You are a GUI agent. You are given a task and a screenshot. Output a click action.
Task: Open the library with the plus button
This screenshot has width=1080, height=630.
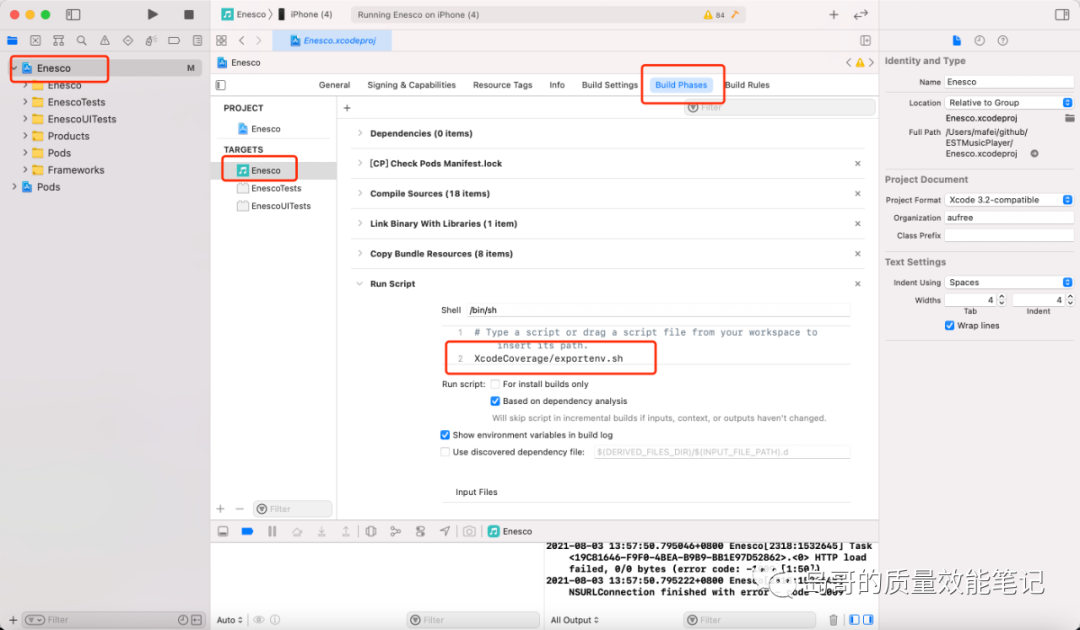tap(833, 14)
